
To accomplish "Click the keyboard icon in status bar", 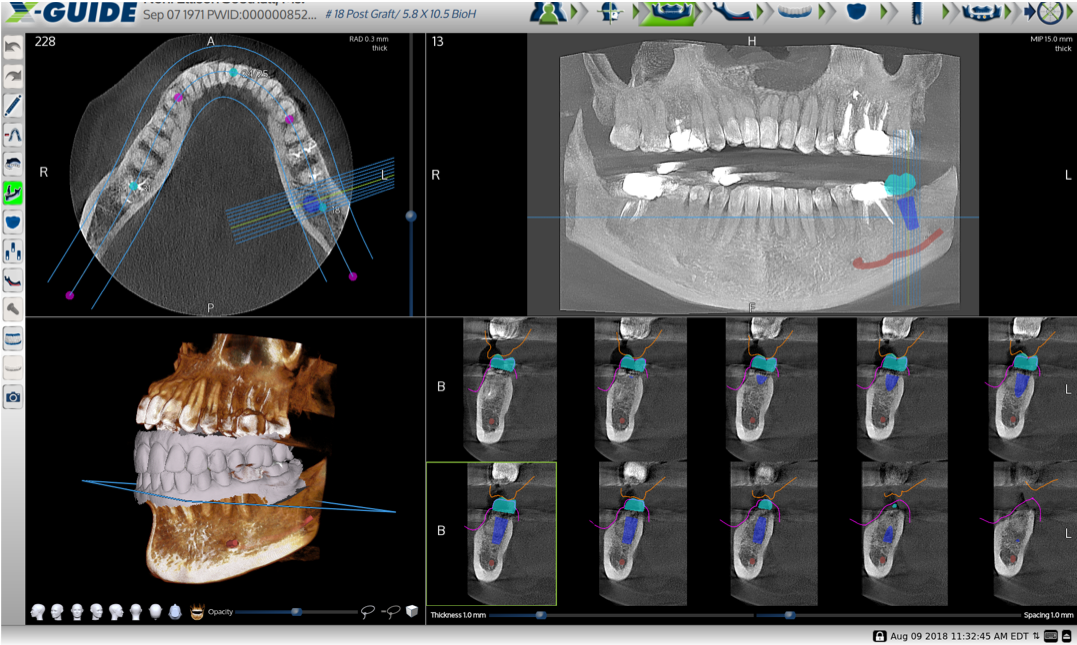I will pyautogui.click(x=1050, y=636).
